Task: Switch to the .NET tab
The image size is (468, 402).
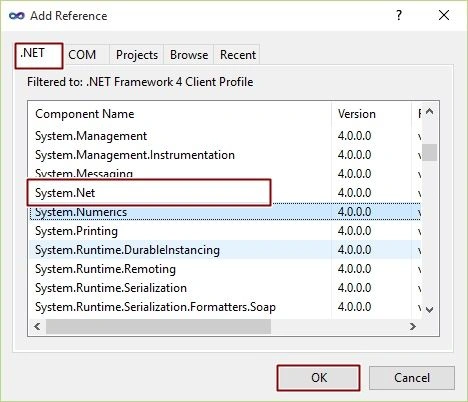Action: (39, 55)
